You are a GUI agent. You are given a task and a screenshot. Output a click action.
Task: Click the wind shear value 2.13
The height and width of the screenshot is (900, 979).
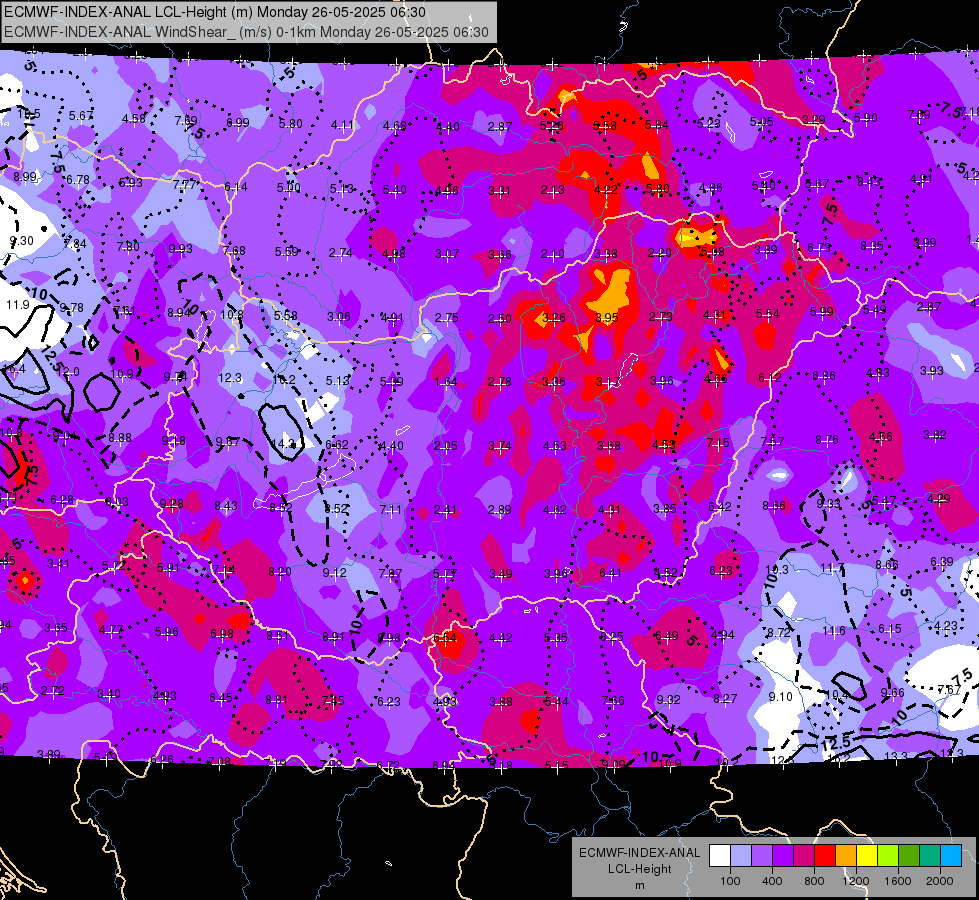(x=553, y=190)
